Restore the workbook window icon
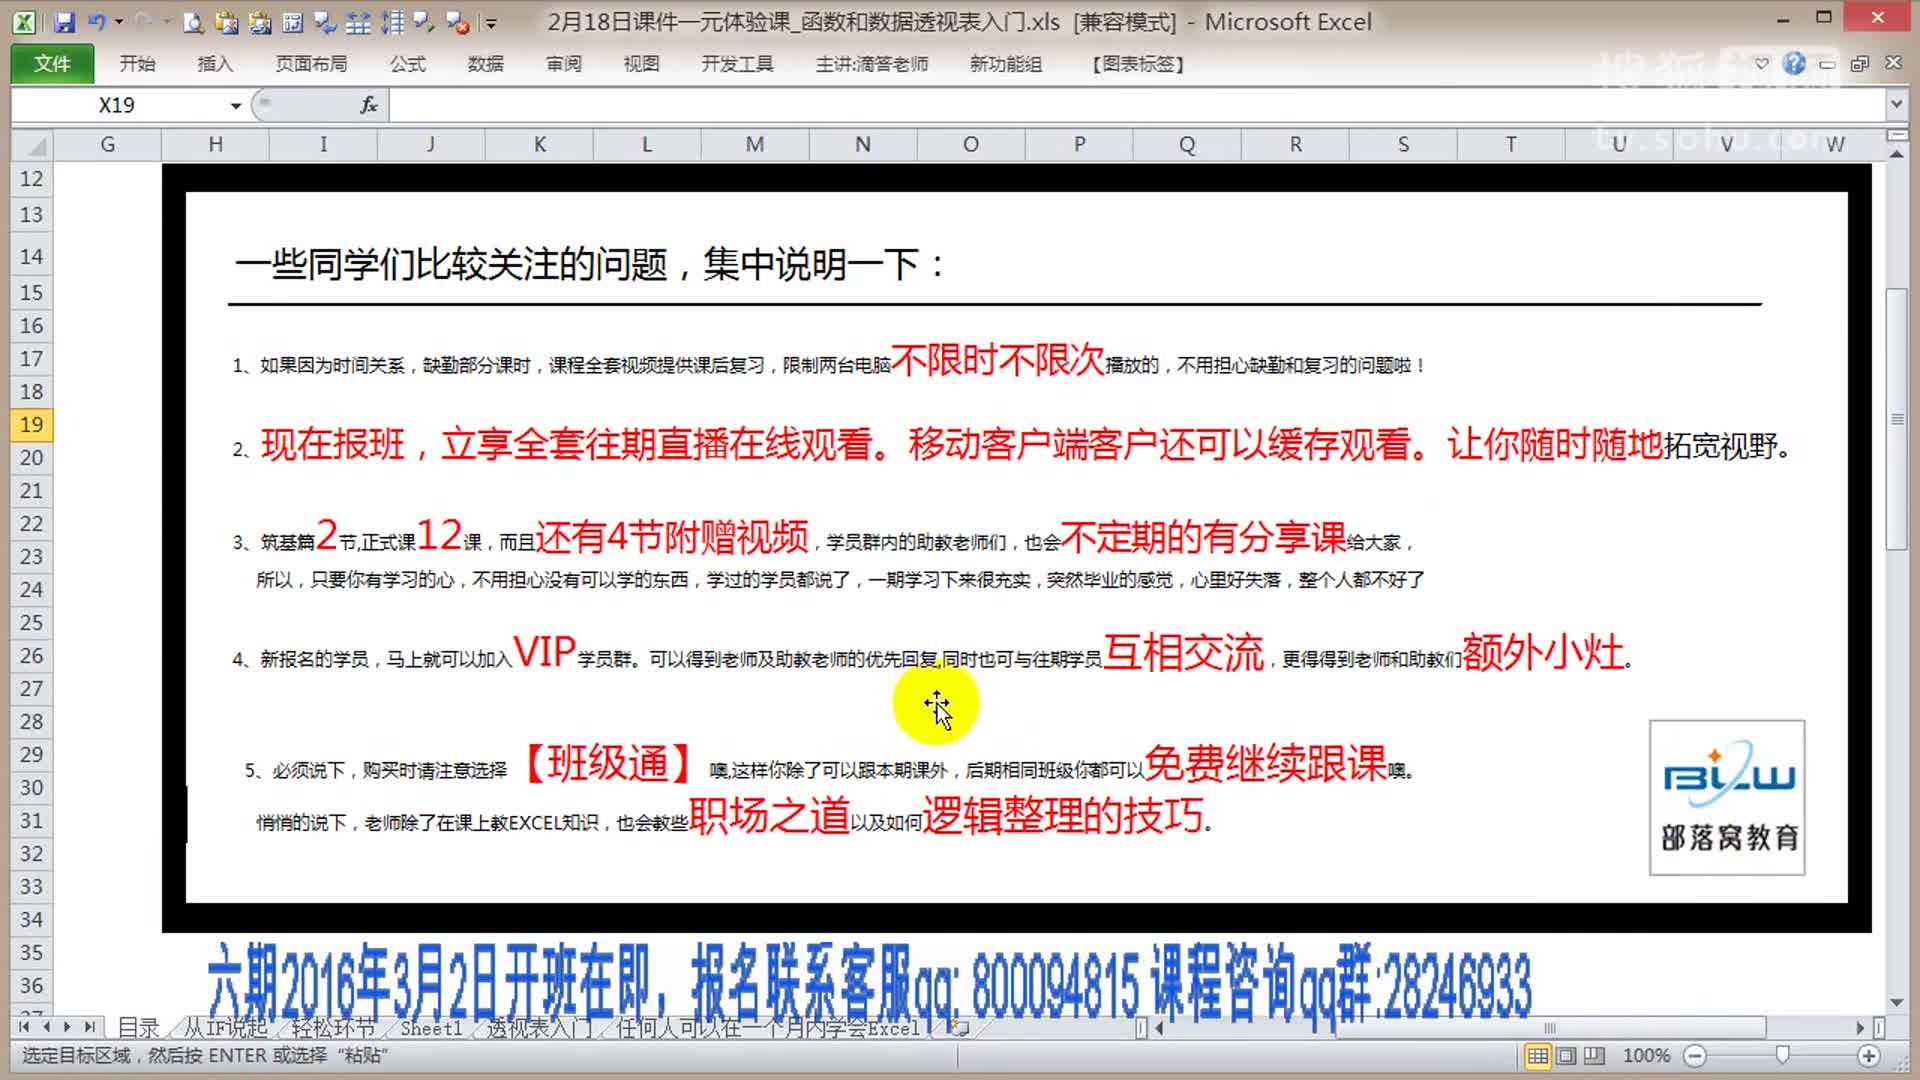The height and width of the screenshot is (1080, 1920). coord(1860,64)
